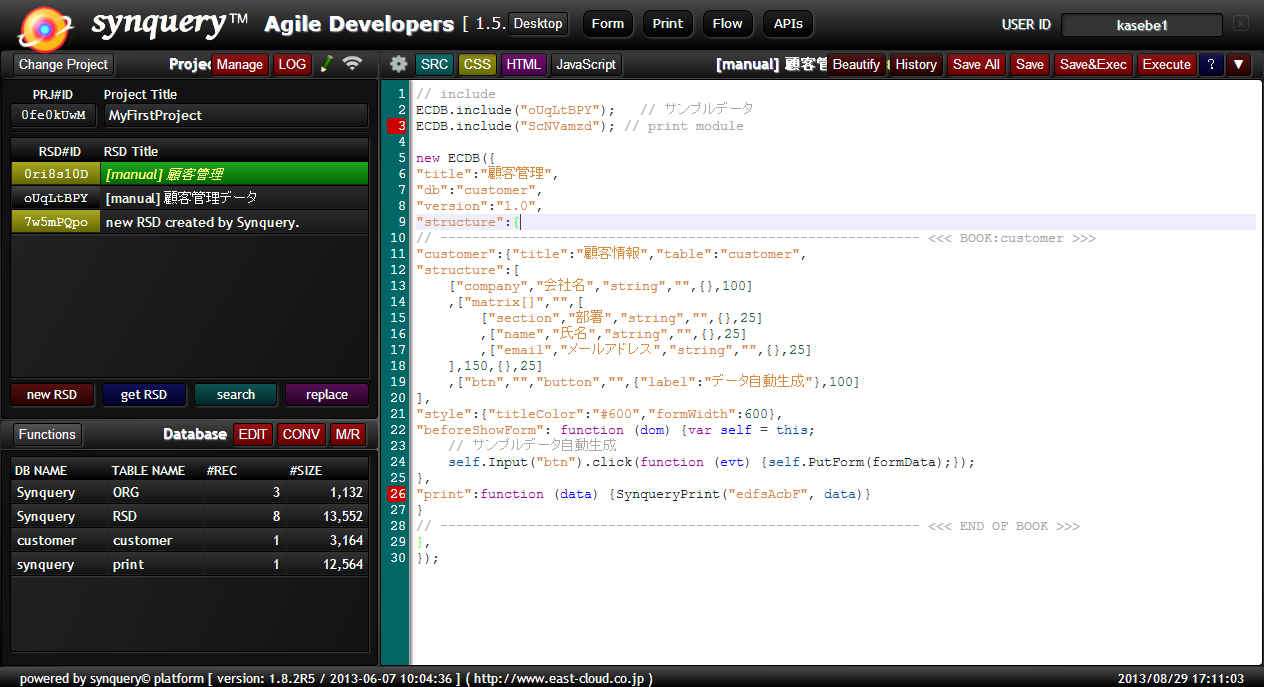Click the replace button
The height and width of the screenshot is (687, 1264).
[327, 394]
